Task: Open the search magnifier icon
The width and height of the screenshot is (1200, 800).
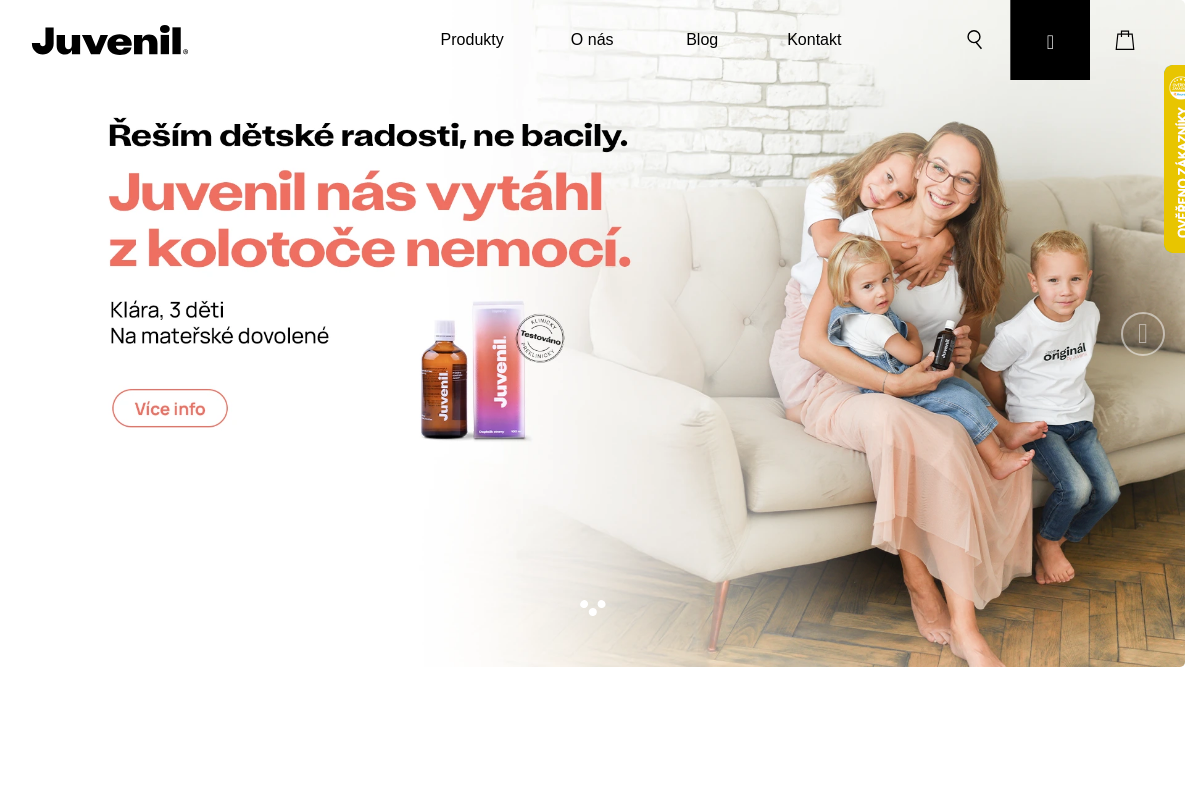Action: pyautogui.click(x=975, y=40)
